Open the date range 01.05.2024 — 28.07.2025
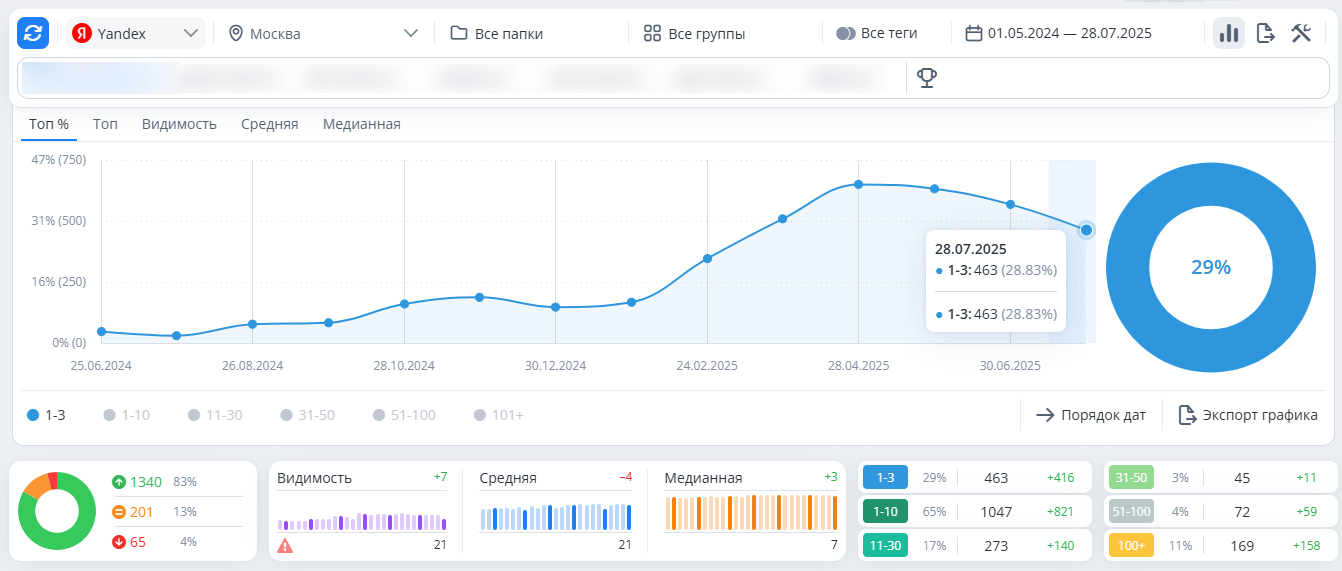Screen dimensions: 1342x571 [x=1058, y=33]
